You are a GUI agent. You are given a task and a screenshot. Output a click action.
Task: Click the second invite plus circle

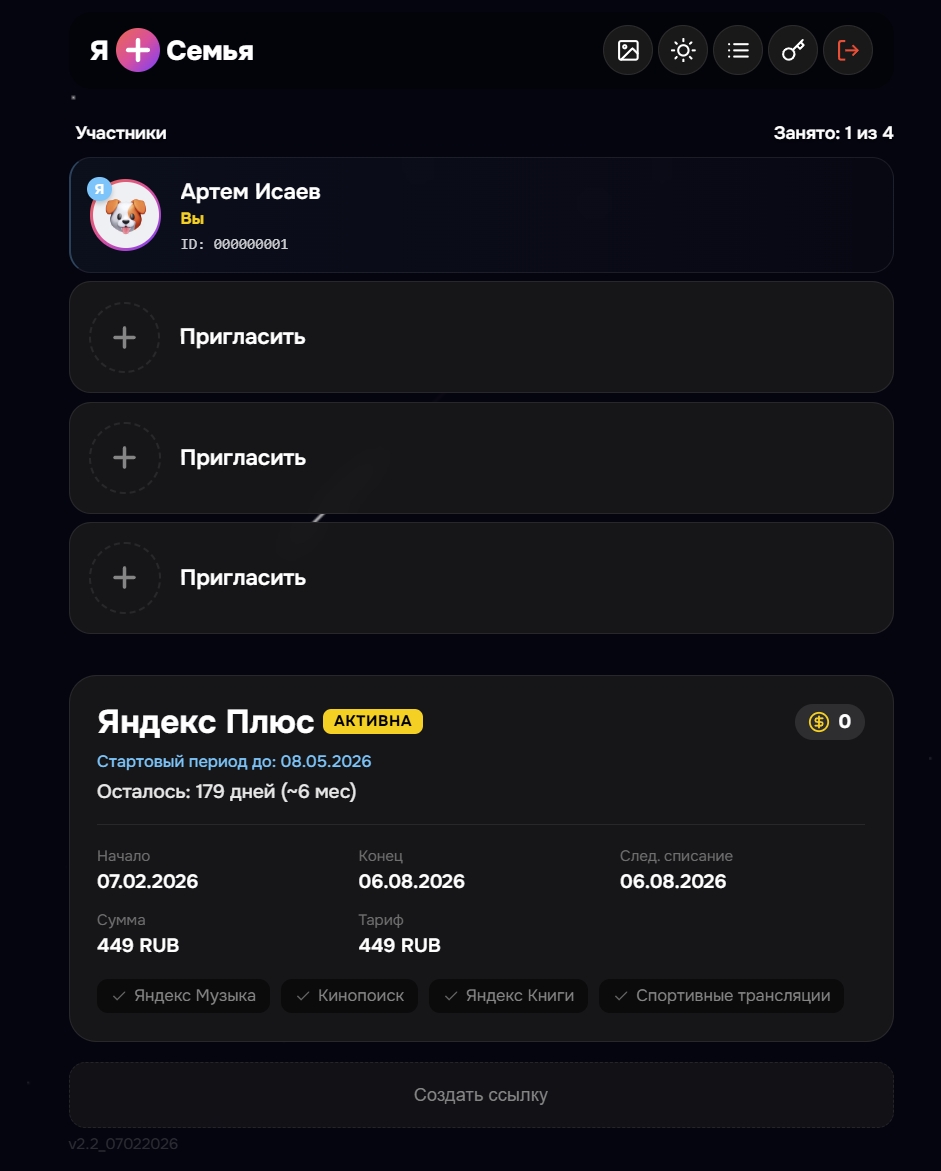(x=124, y=458)
